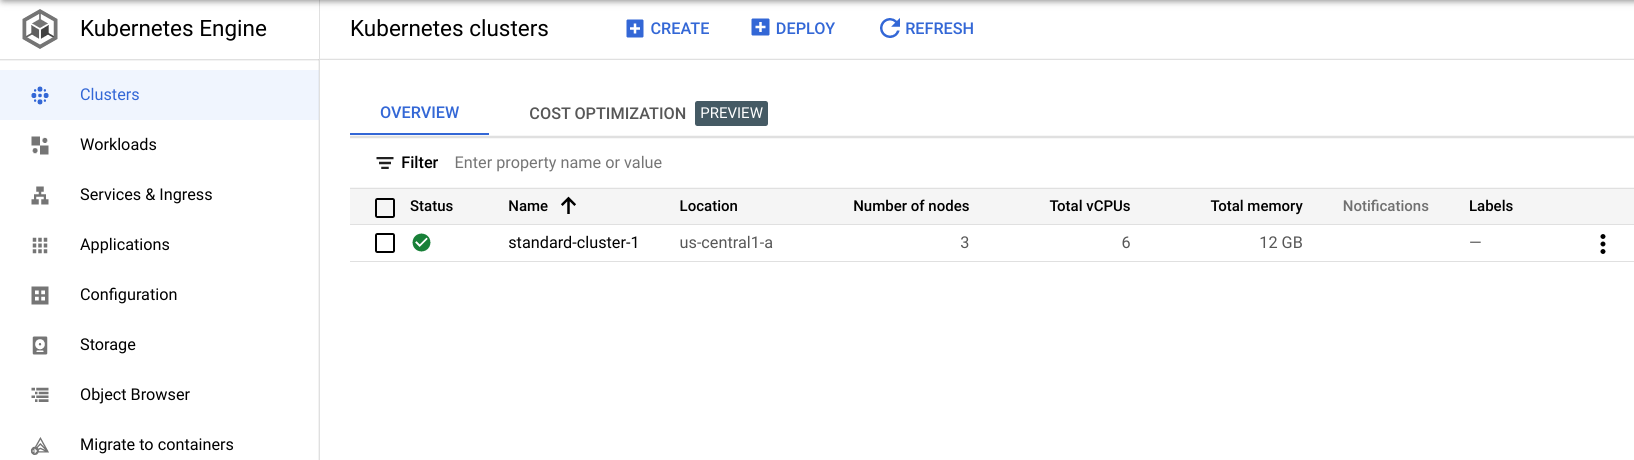Click the Workloads sidebar icon
This screenshot has width=1634, height=460.
click(x=40, y=145)
